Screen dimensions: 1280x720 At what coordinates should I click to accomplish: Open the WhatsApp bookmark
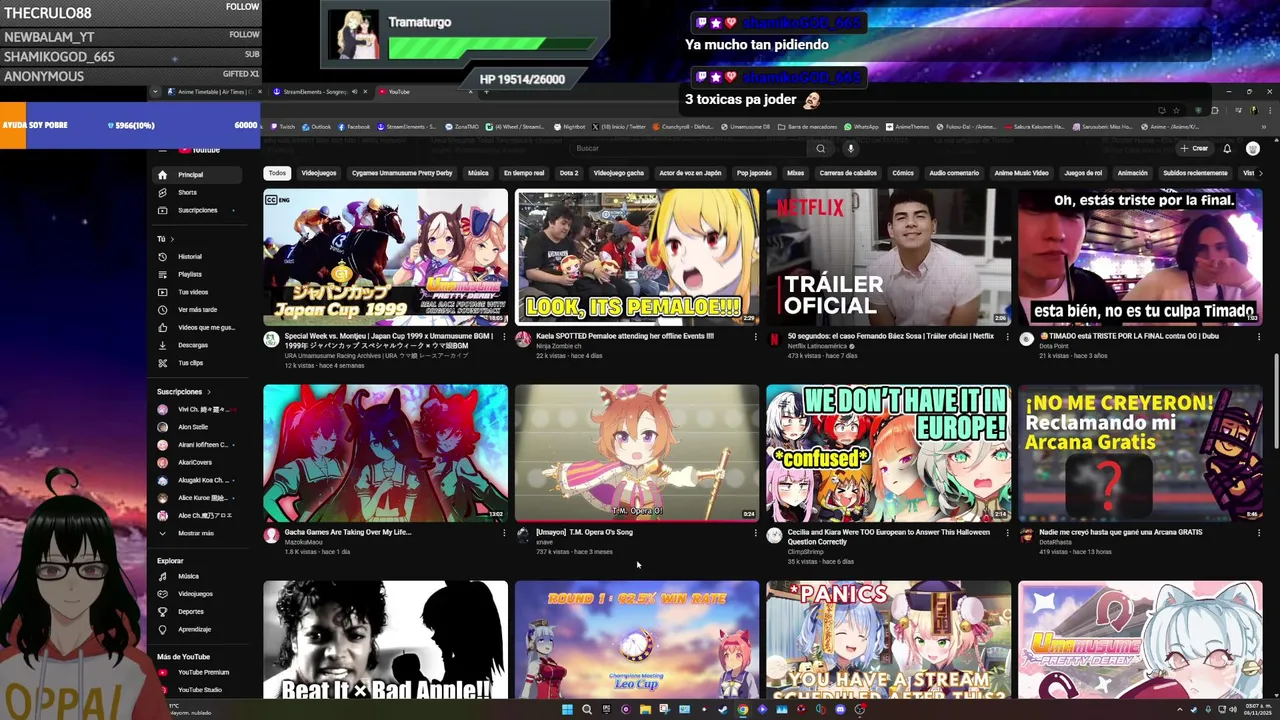click(x=861, y=127)
